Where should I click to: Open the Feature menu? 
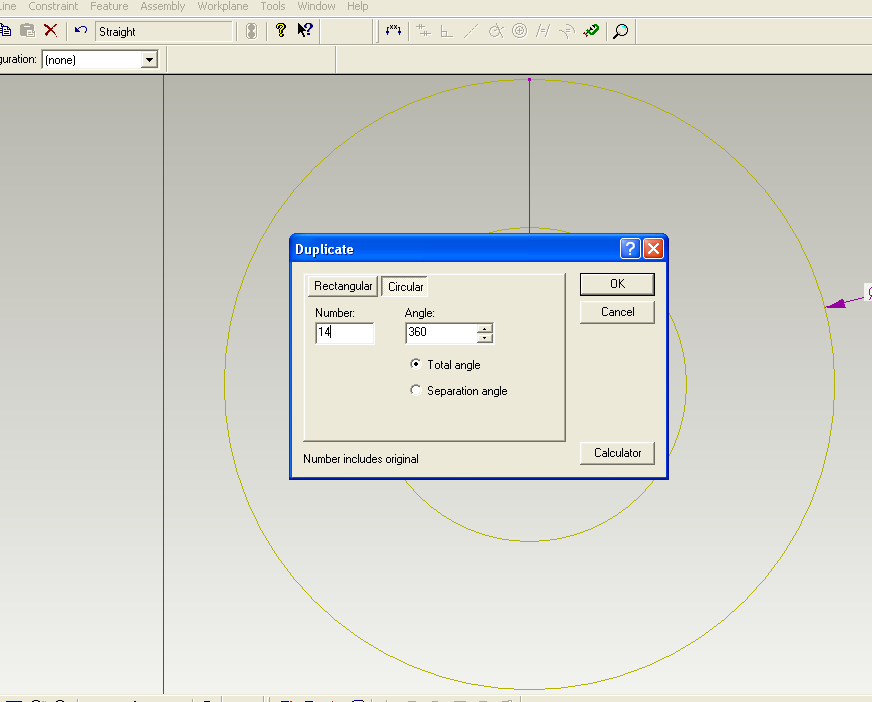[109, 6]
